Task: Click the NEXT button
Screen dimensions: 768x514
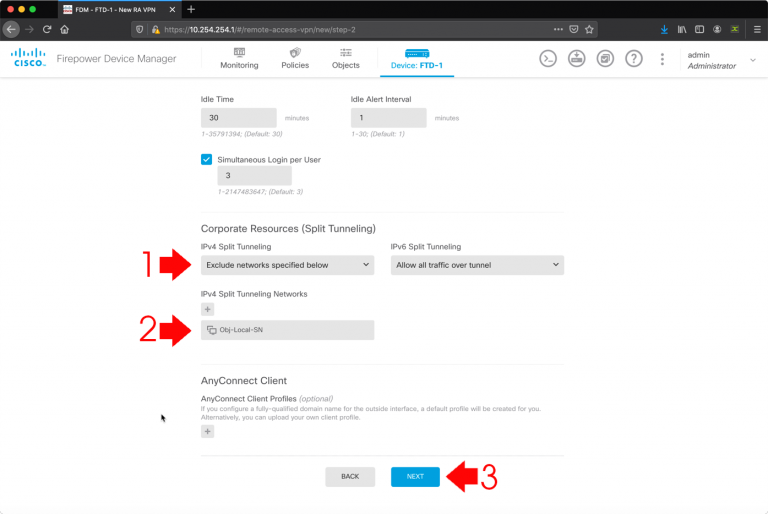Action: 415,476
